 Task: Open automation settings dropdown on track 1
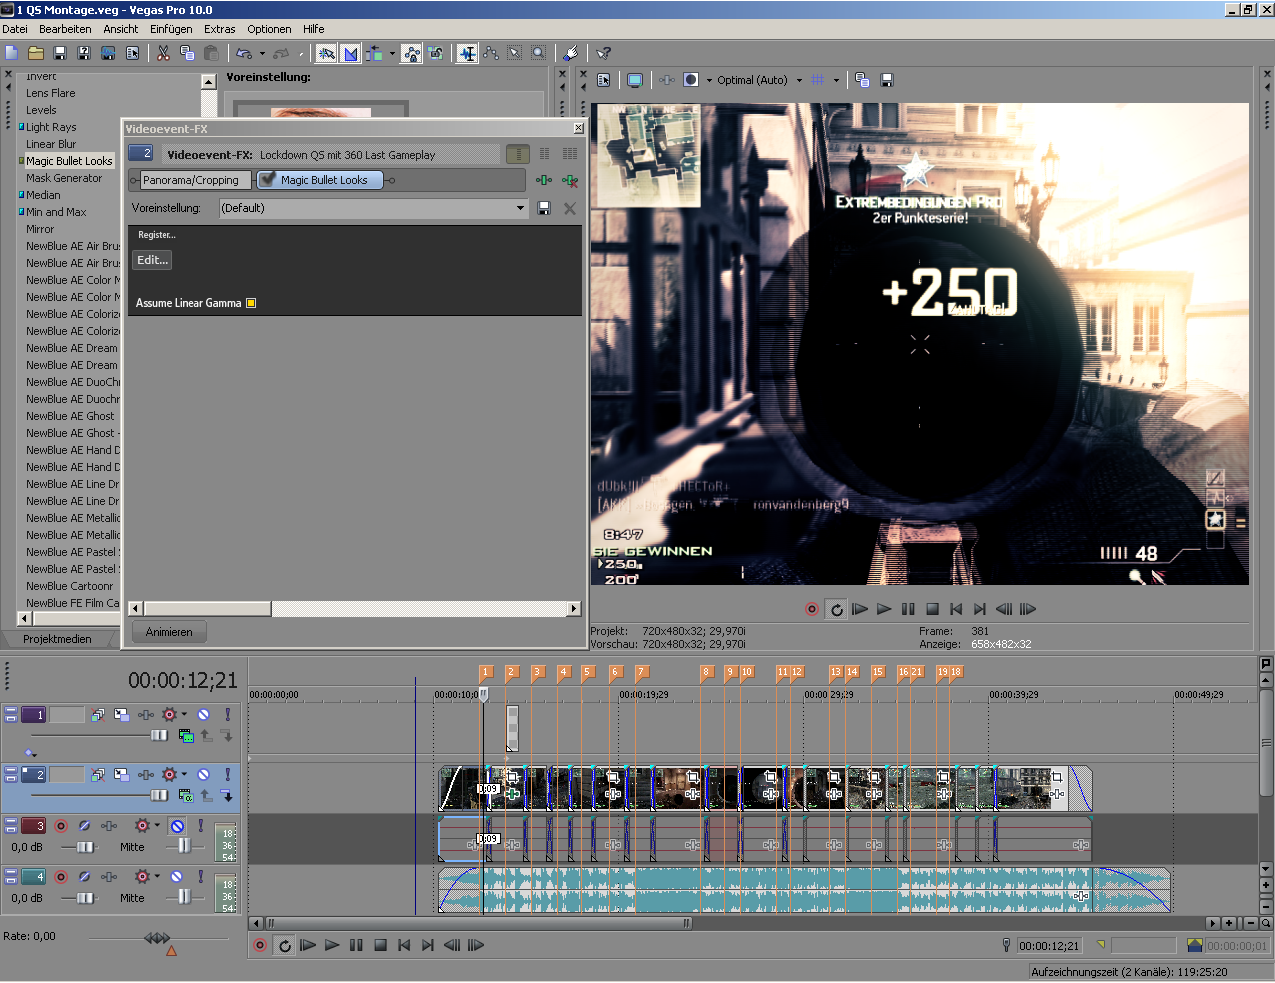184,715
